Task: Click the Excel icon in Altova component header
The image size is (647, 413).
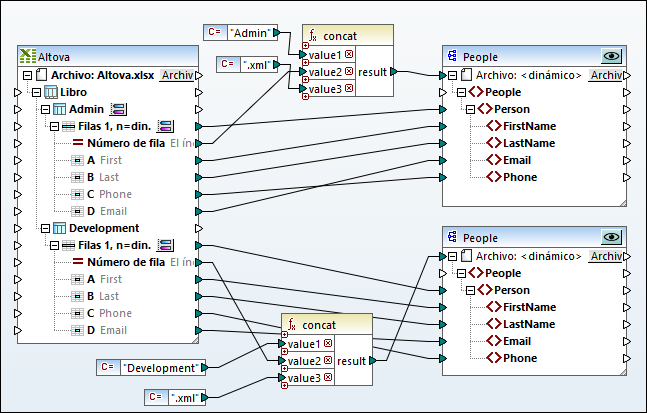Action: 28,59
